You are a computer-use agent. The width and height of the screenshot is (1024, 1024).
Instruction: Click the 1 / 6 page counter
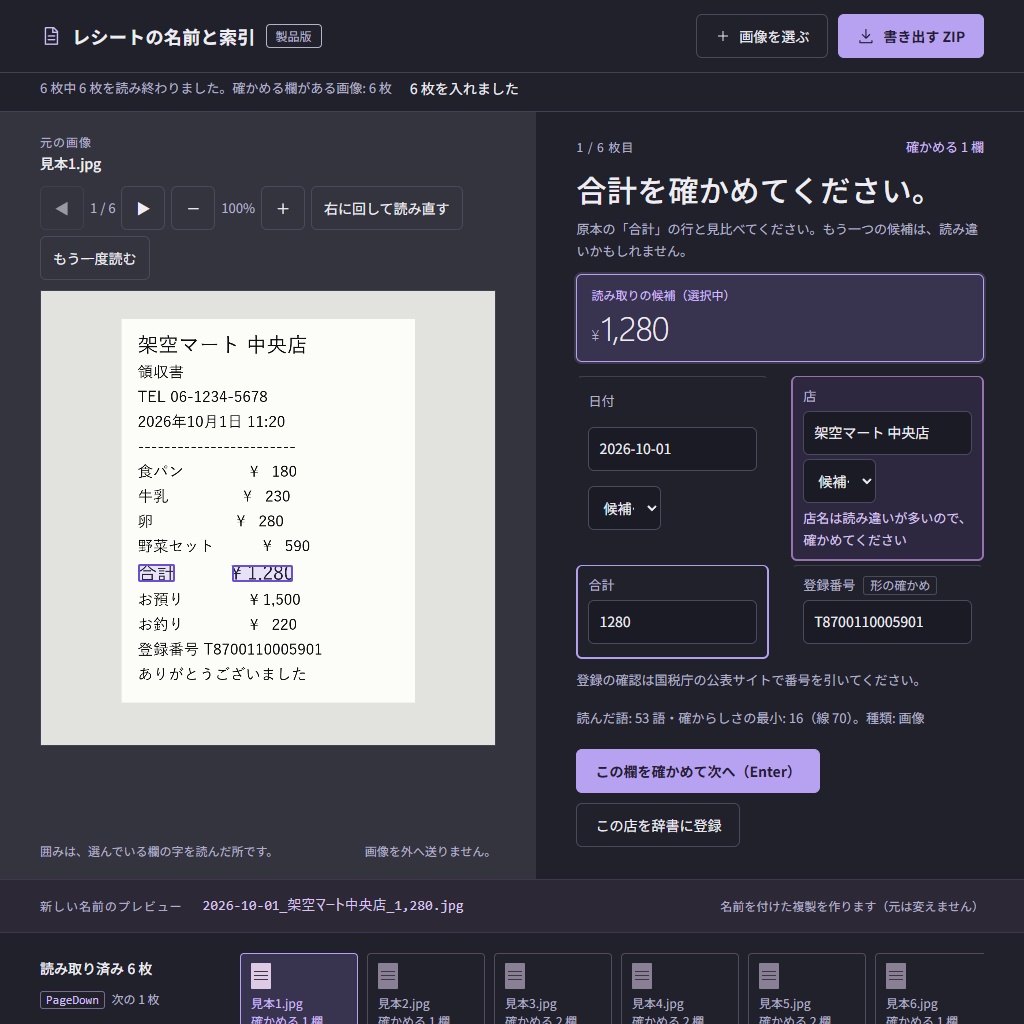[103, 208]
